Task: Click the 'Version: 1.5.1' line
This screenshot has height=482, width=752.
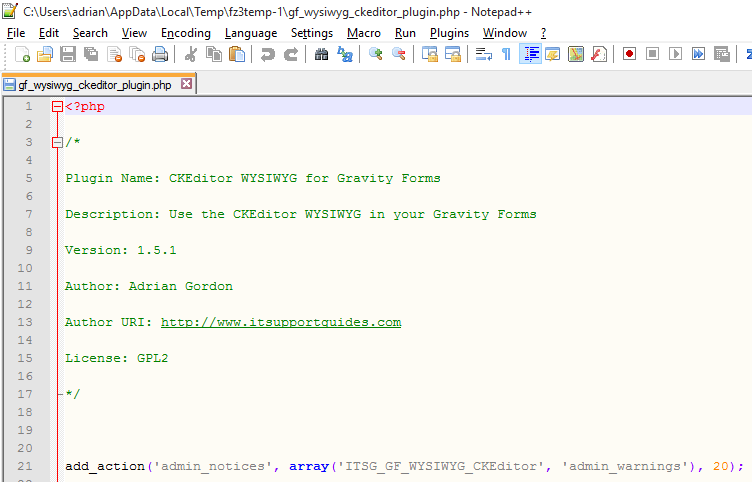Action: [x=121, y=250]
